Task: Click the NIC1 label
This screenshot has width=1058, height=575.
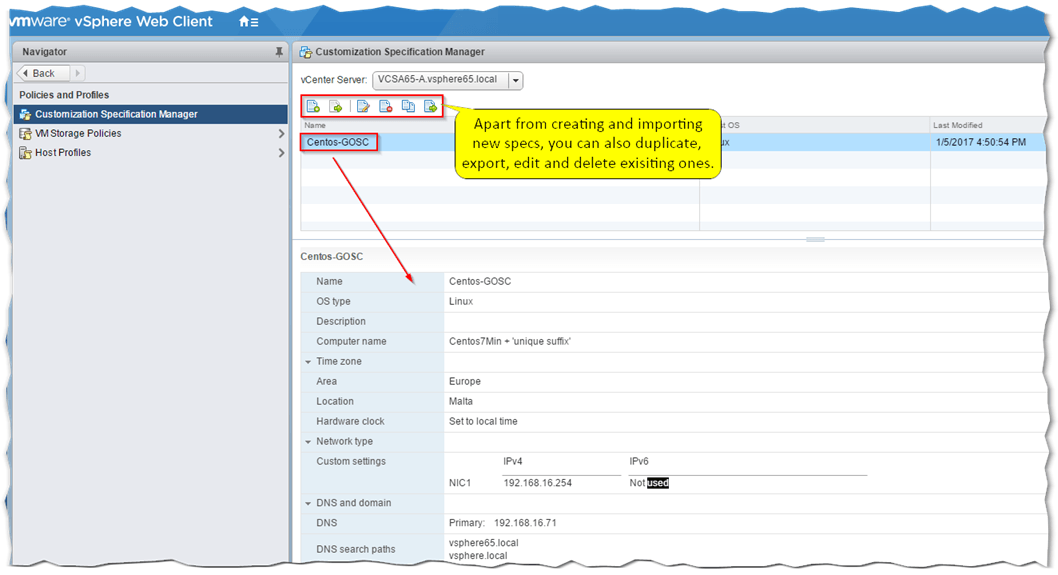Action: [x=460, y=483]
